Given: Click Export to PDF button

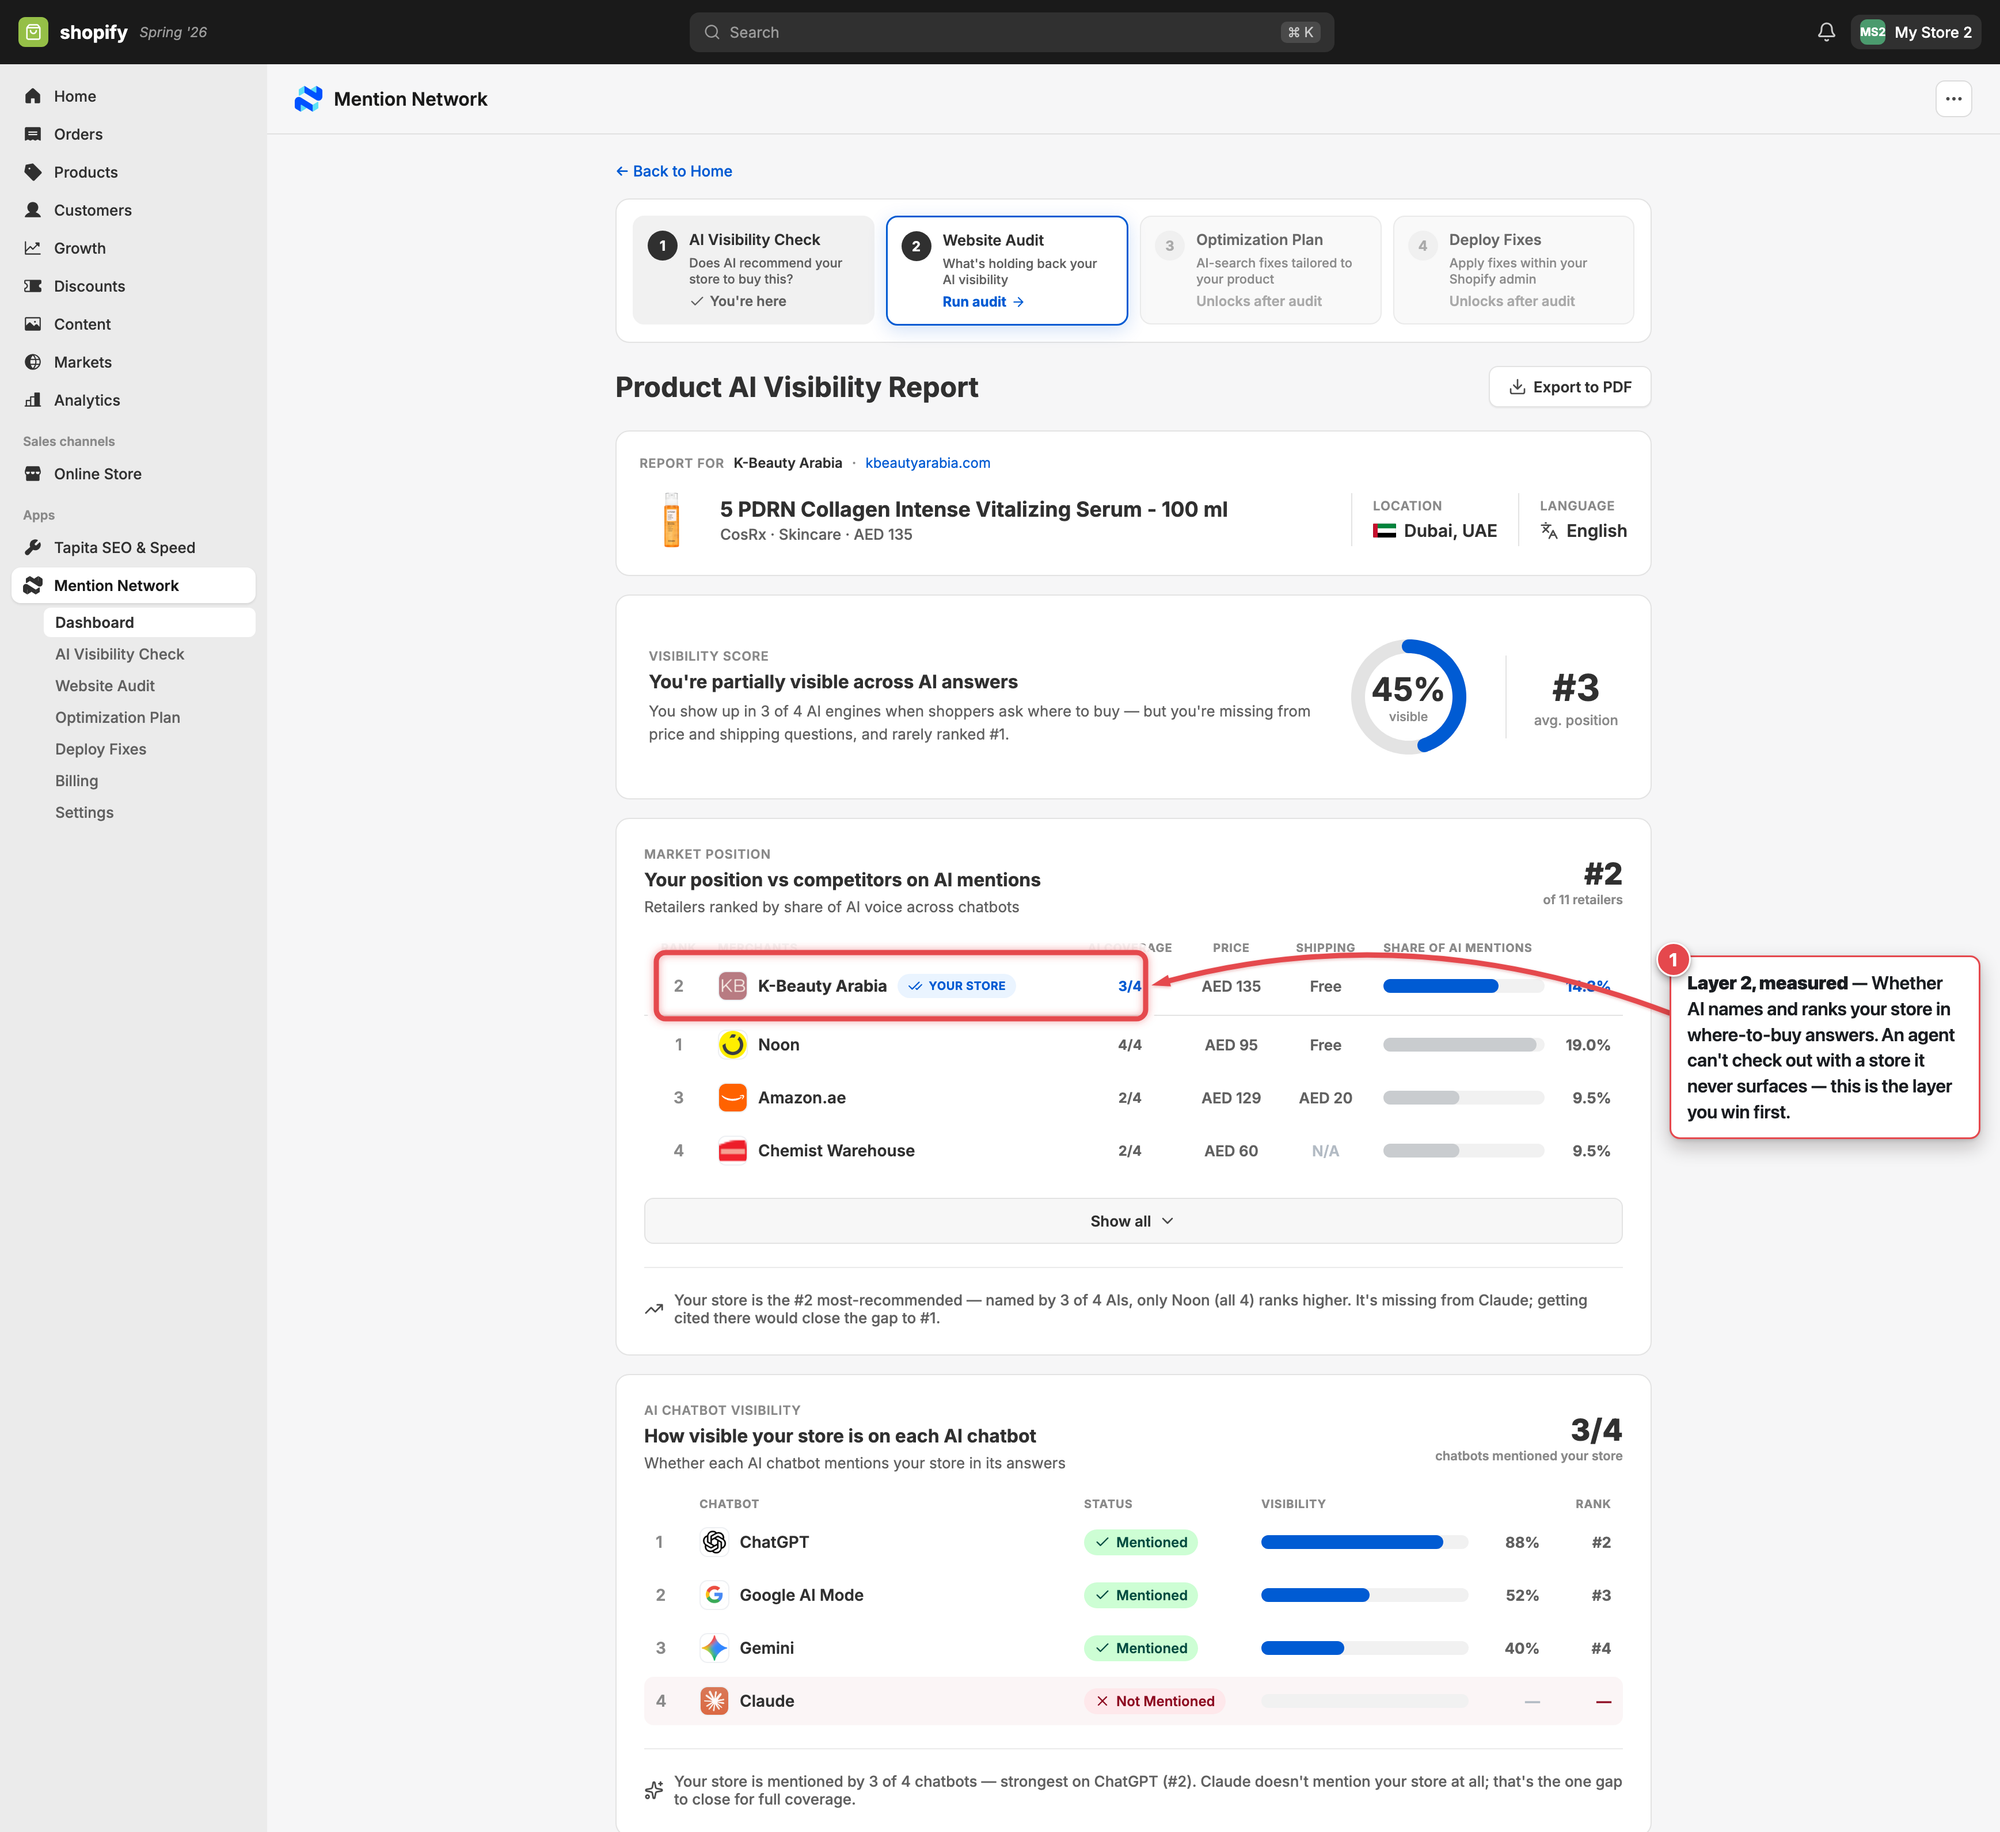Looking at the screenshot, I should pyautogui.click(x=1569, y=387).
